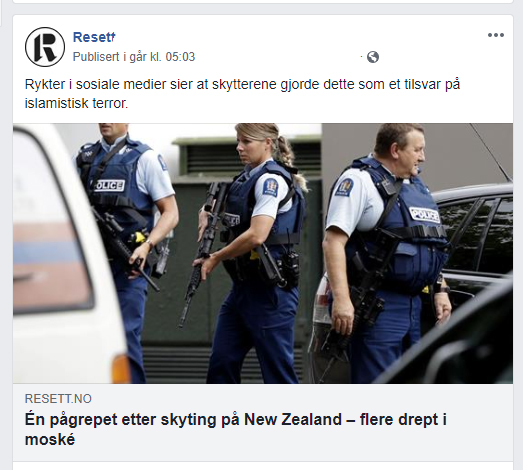Image resolution: width=523 pixels, height=470 pixels.
Task: Open the three-dot post options menu
Action: point(496,35)
